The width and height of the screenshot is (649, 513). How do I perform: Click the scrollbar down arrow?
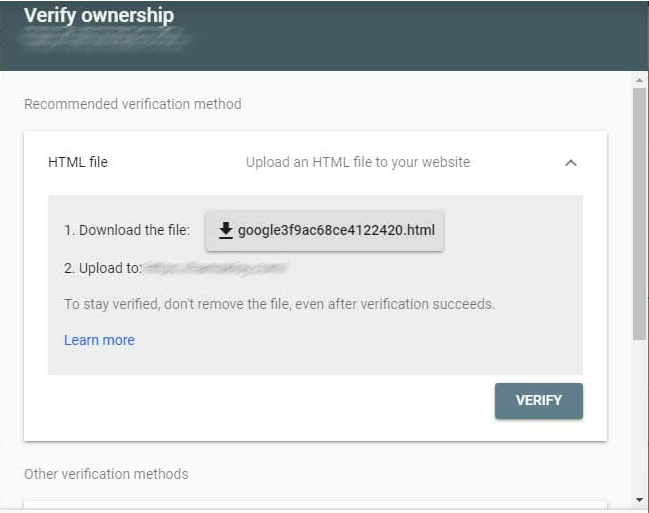pos(639,500)
